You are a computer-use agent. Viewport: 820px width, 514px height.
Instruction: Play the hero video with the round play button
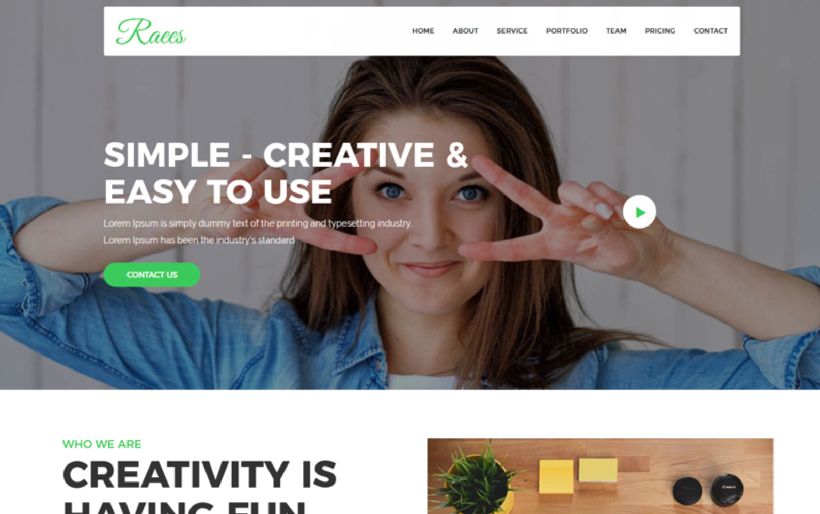(639, 212)
